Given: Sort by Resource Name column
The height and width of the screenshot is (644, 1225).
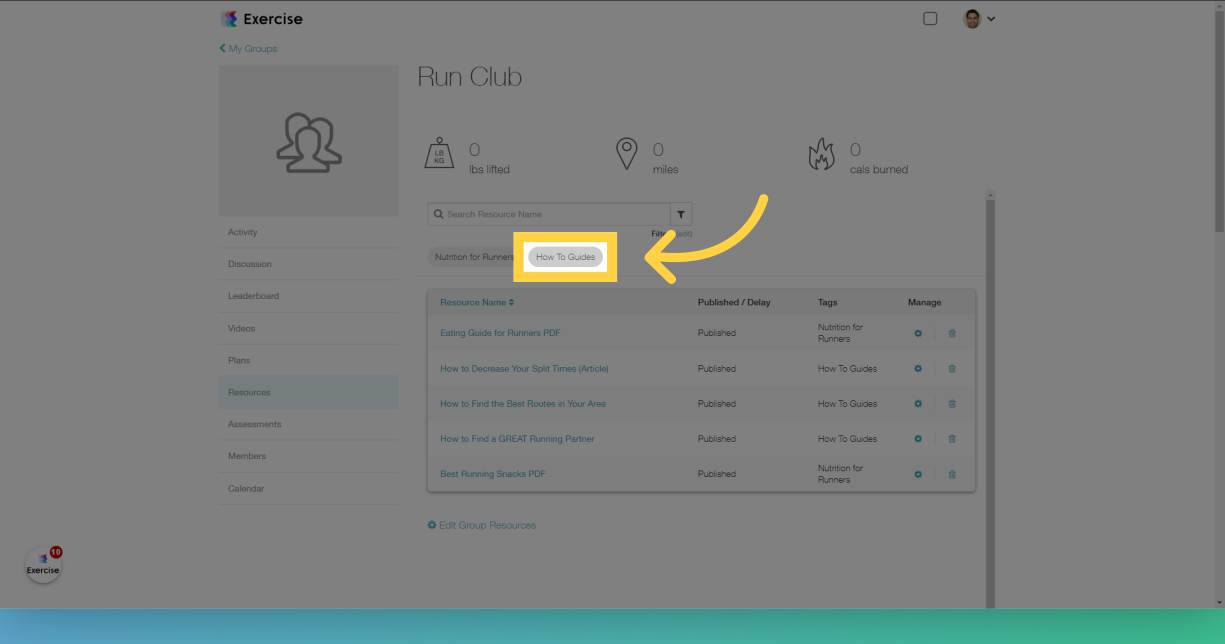Looking at the screenshot, I should click(x=477, y=302).
